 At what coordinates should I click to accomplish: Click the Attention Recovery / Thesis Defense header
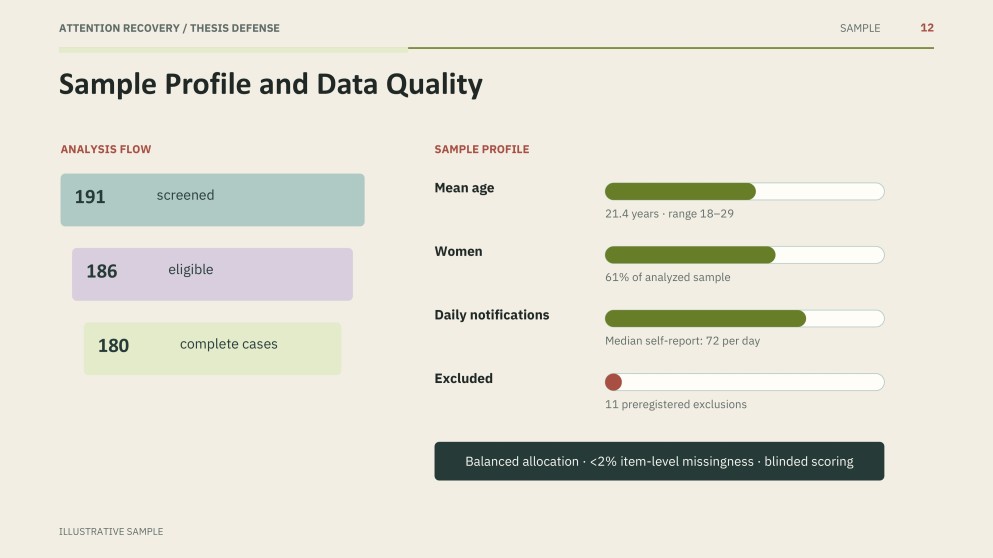pos(169,28)
